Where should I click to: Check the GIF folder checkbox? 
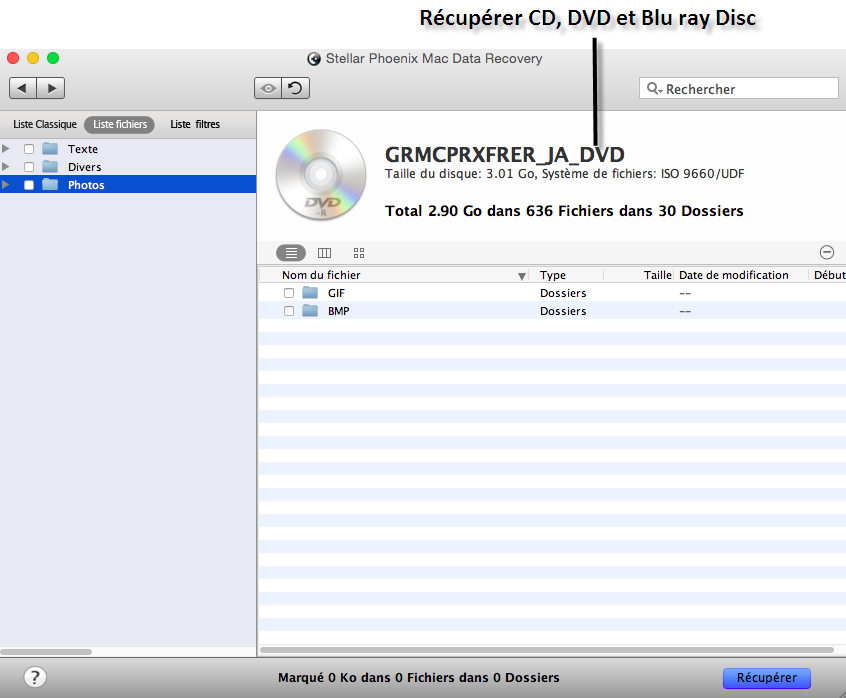[x=289, y=293]
